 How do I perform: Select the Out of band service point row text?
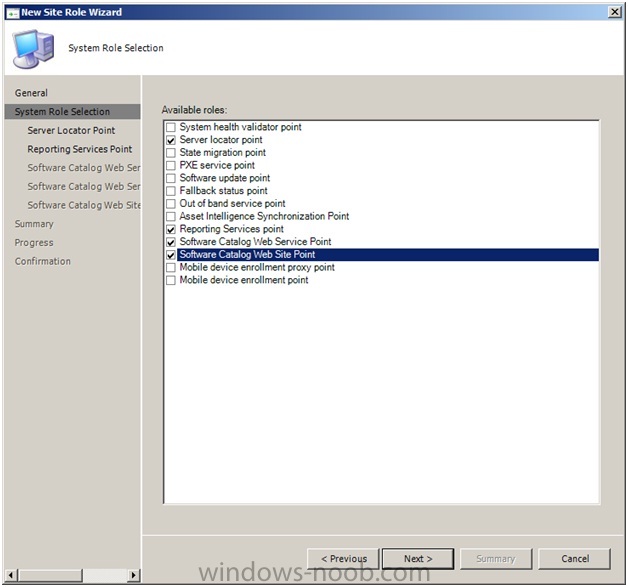[232, 203]
